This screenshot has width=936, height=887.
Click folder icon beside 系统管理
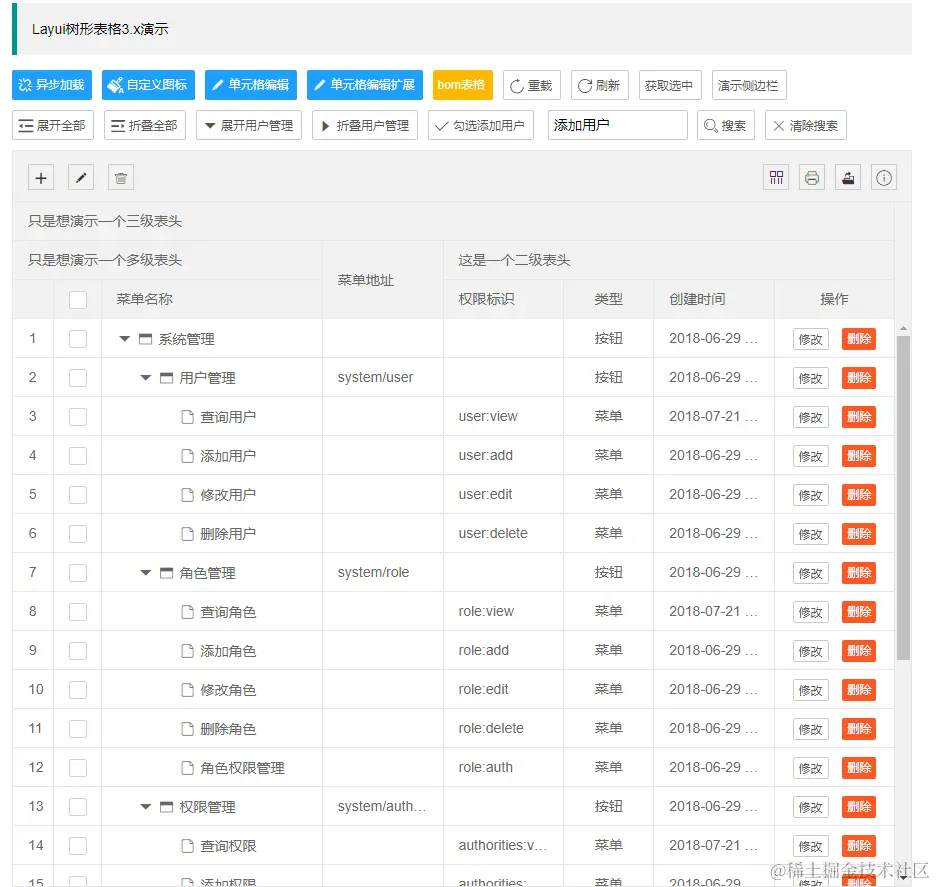click(145, 339)
